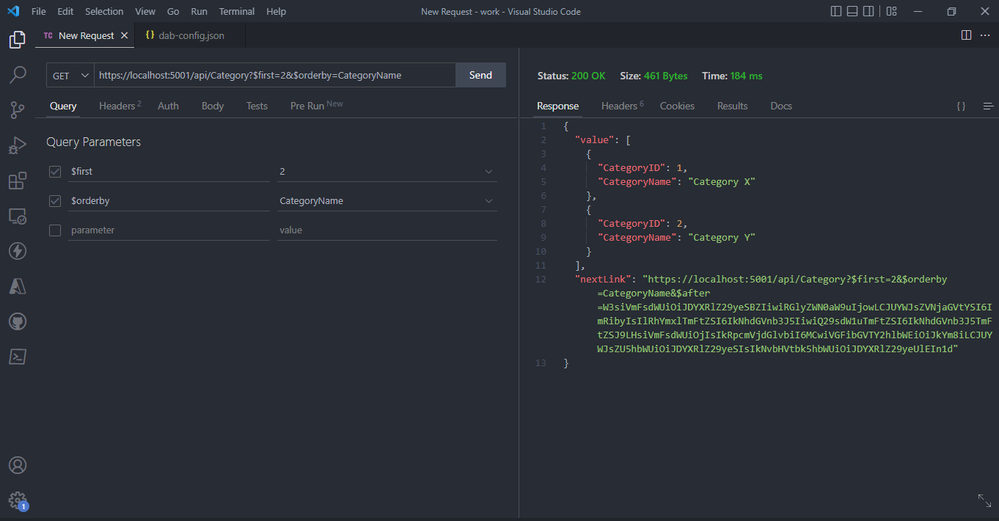Image resolution: width=999 pixels, height=521 pixels.
Task: Open the GitHub view icon
Action: (x=17, y=322)
